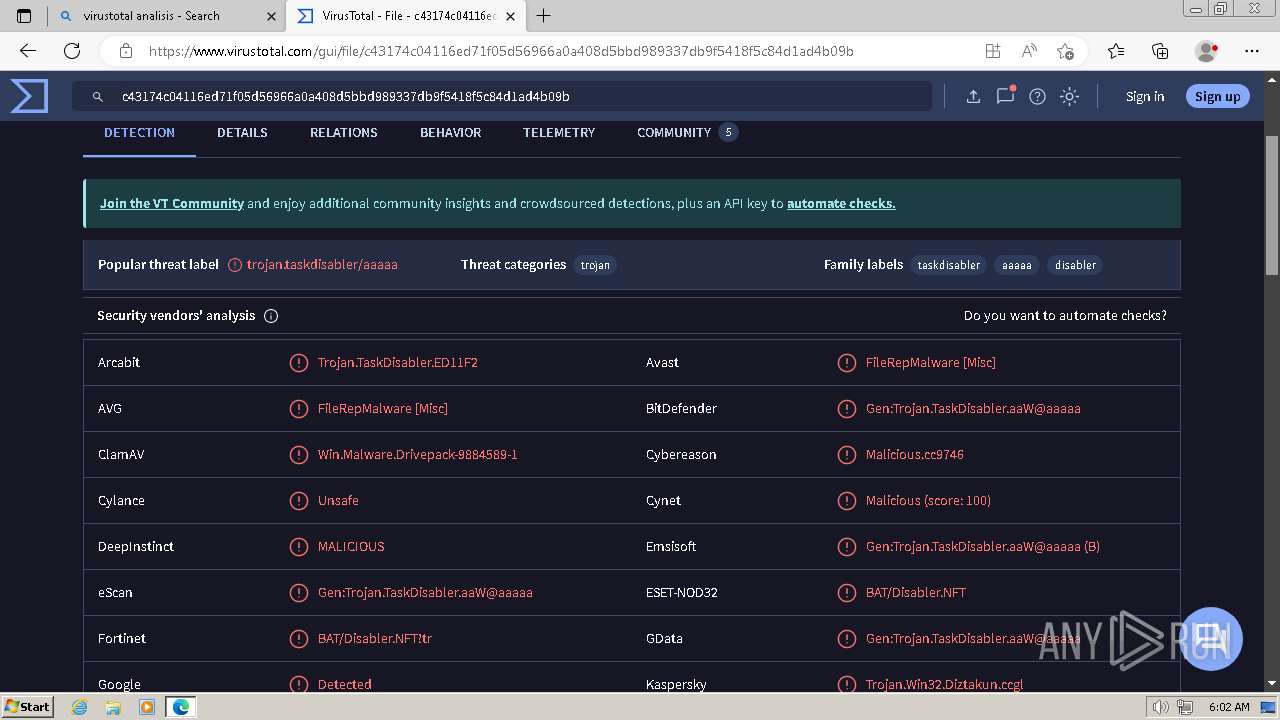The width and height of the screenshot is (1280, 720).
Task: Follow the Join the VT Community link
Action: pos(172,204)
